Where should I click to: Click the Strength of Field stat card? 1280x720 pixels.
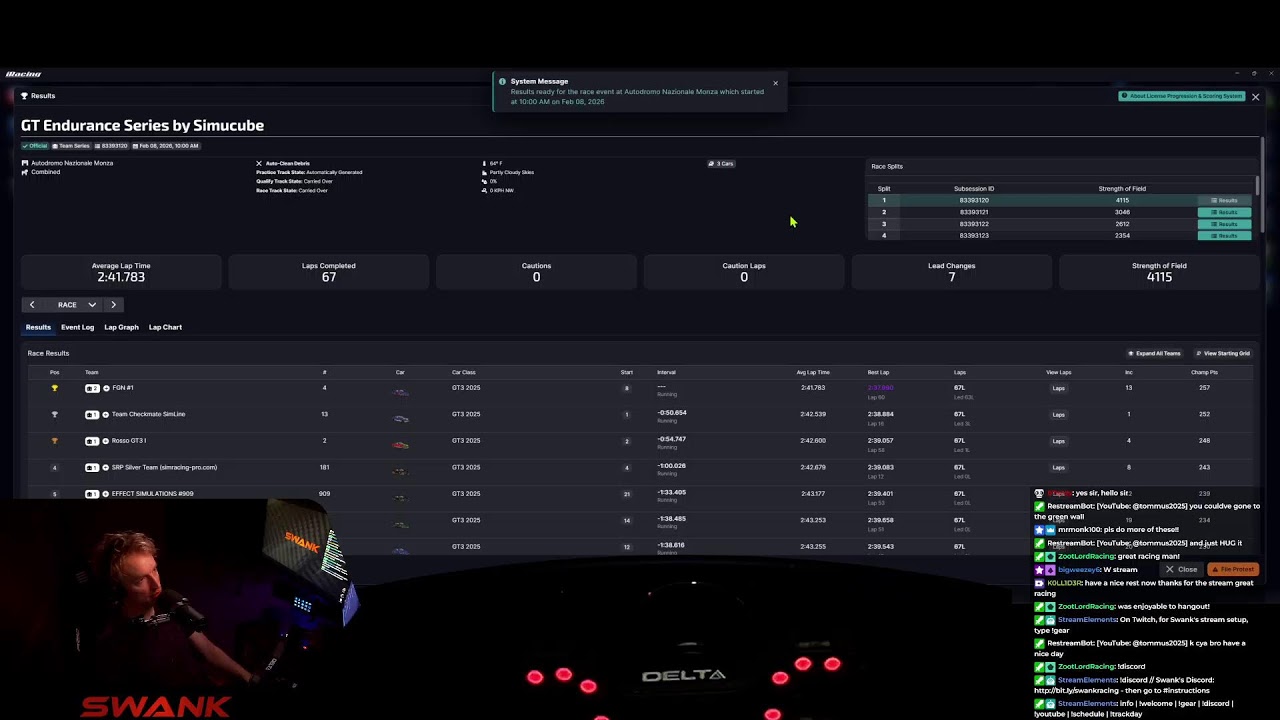click(x=1159, y=272)
